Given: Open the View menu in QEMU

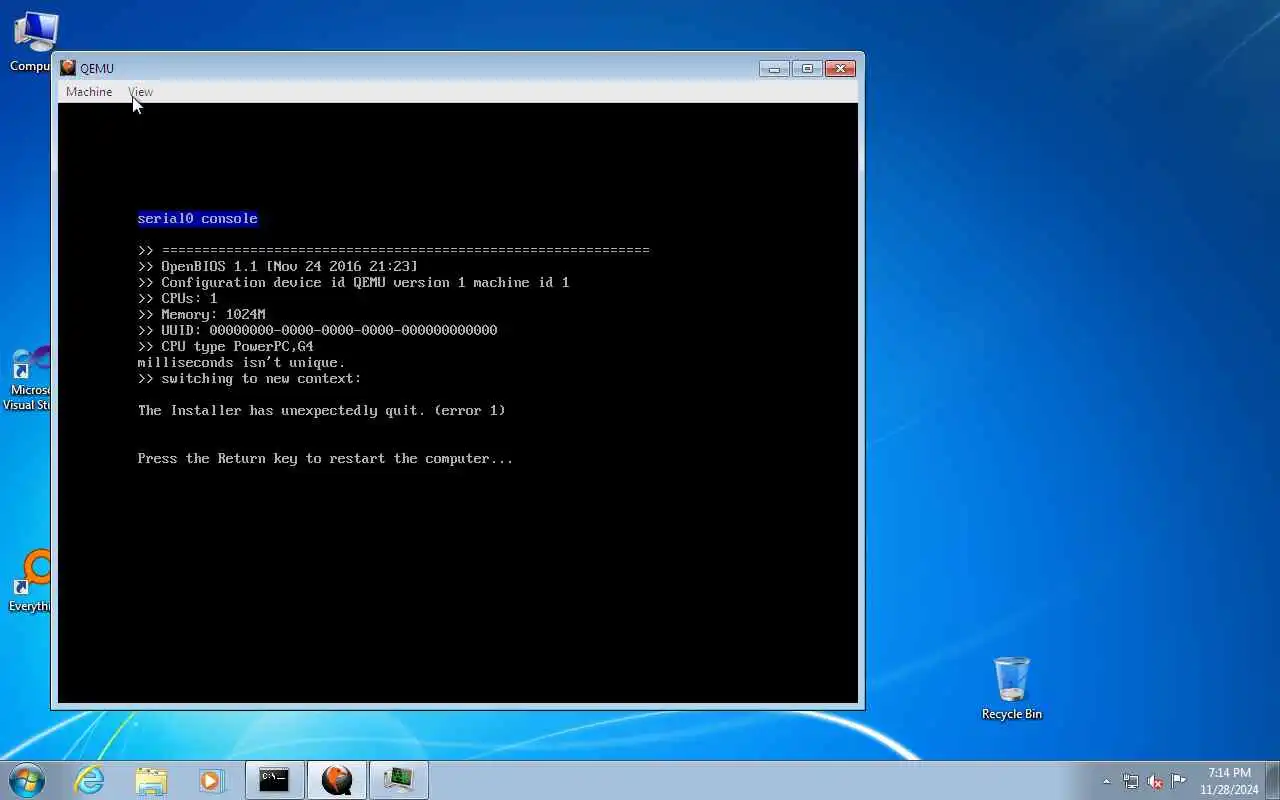Looking at the screenshot, I should (x=141, y=92).
